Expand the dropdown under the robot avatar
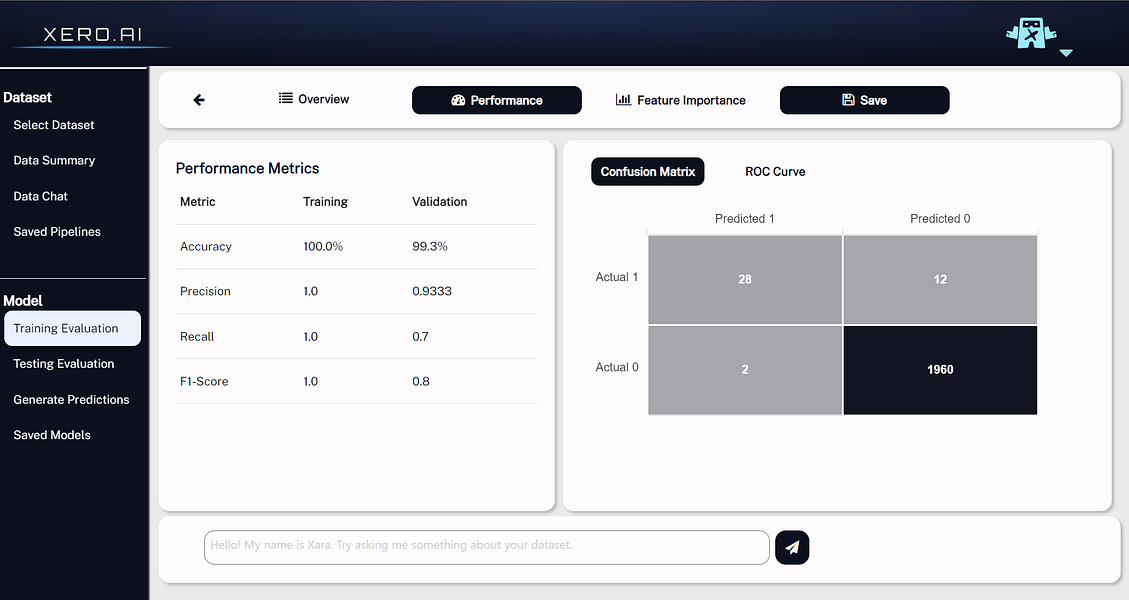This screenshot has width=1129, height=600. pos(1066,53)
